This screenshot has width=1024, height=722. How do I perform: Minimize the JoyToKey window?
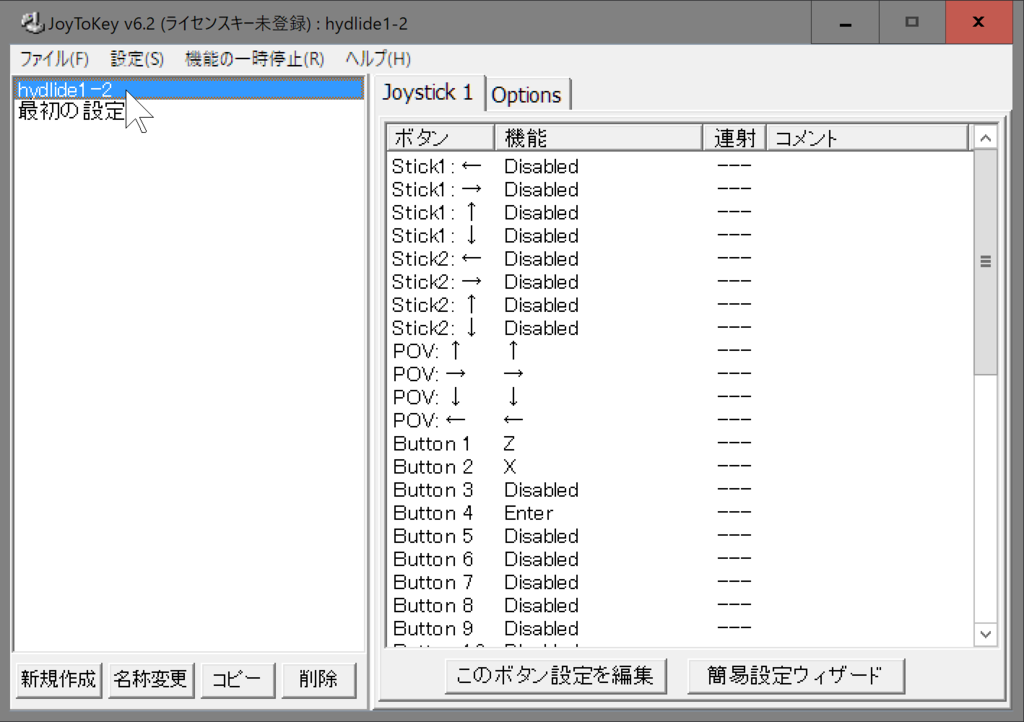coord(845,22)
